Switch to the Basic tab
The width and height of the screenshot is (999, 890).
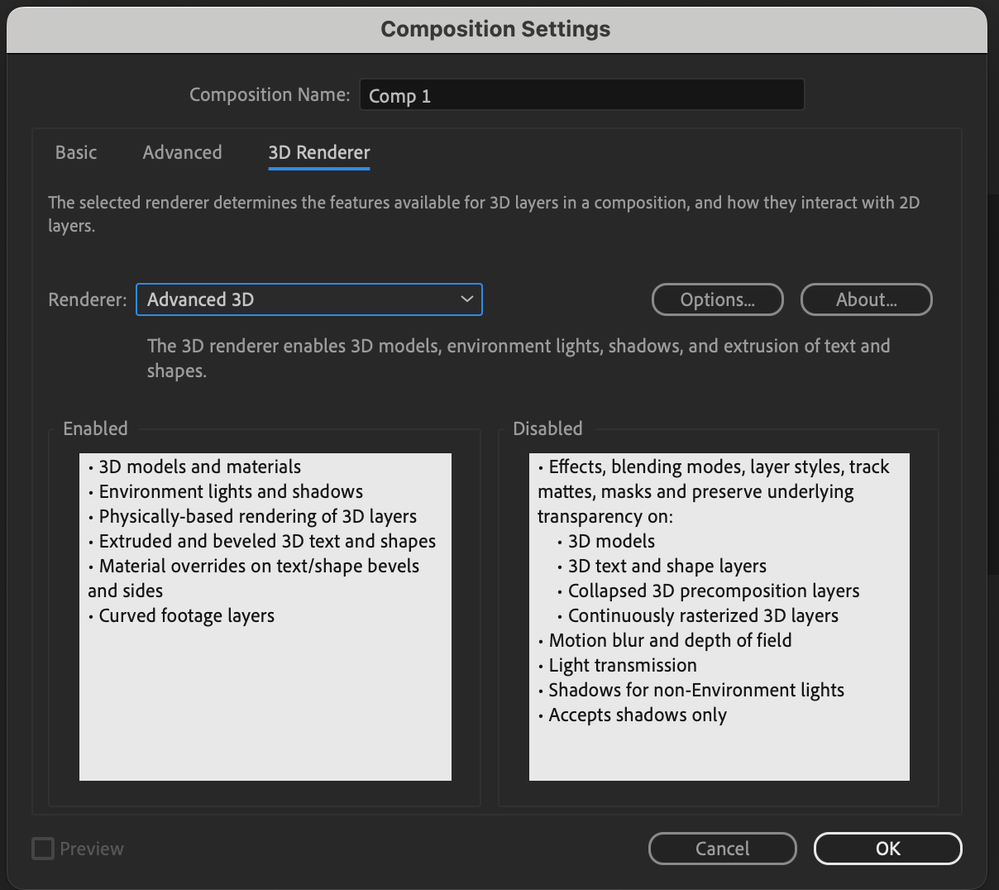coord(76,153)
